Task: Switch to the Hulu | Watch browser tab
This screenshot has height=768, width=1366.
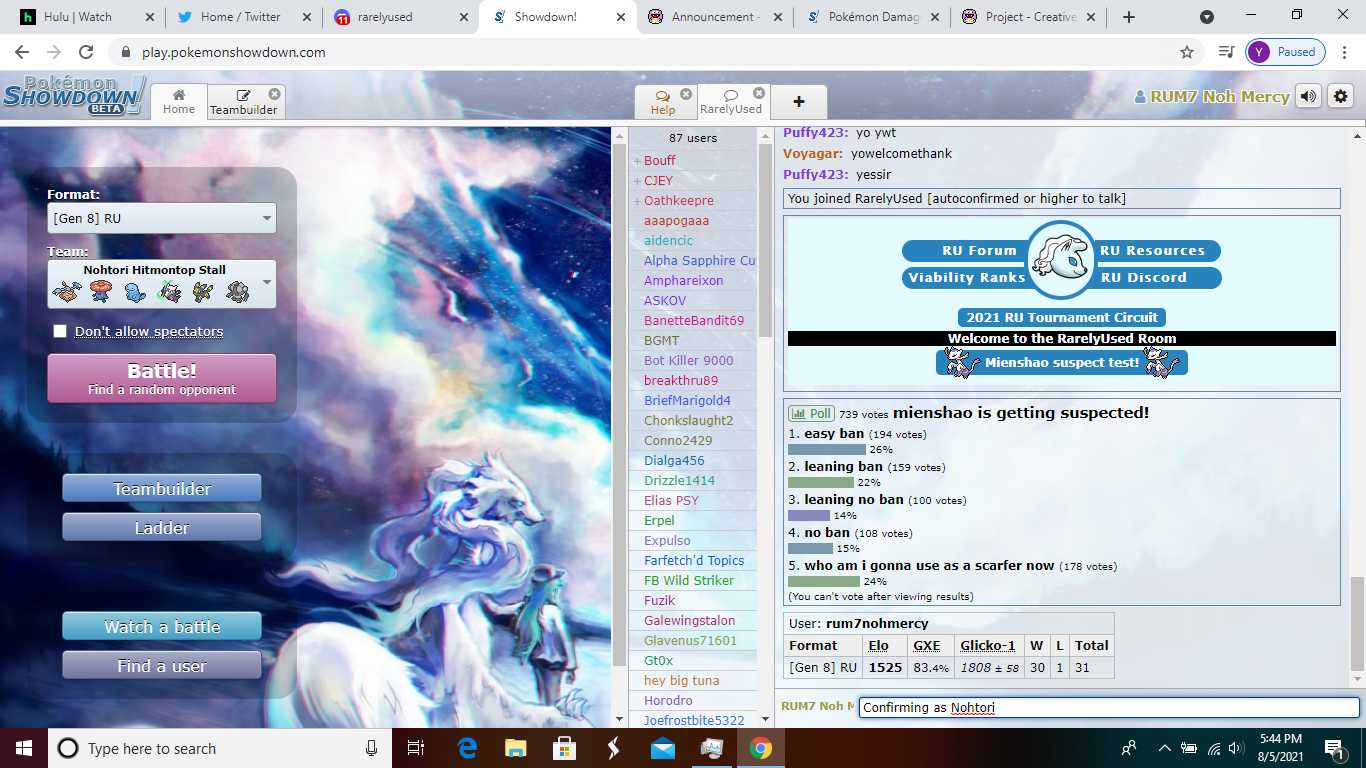Action: 88,17
